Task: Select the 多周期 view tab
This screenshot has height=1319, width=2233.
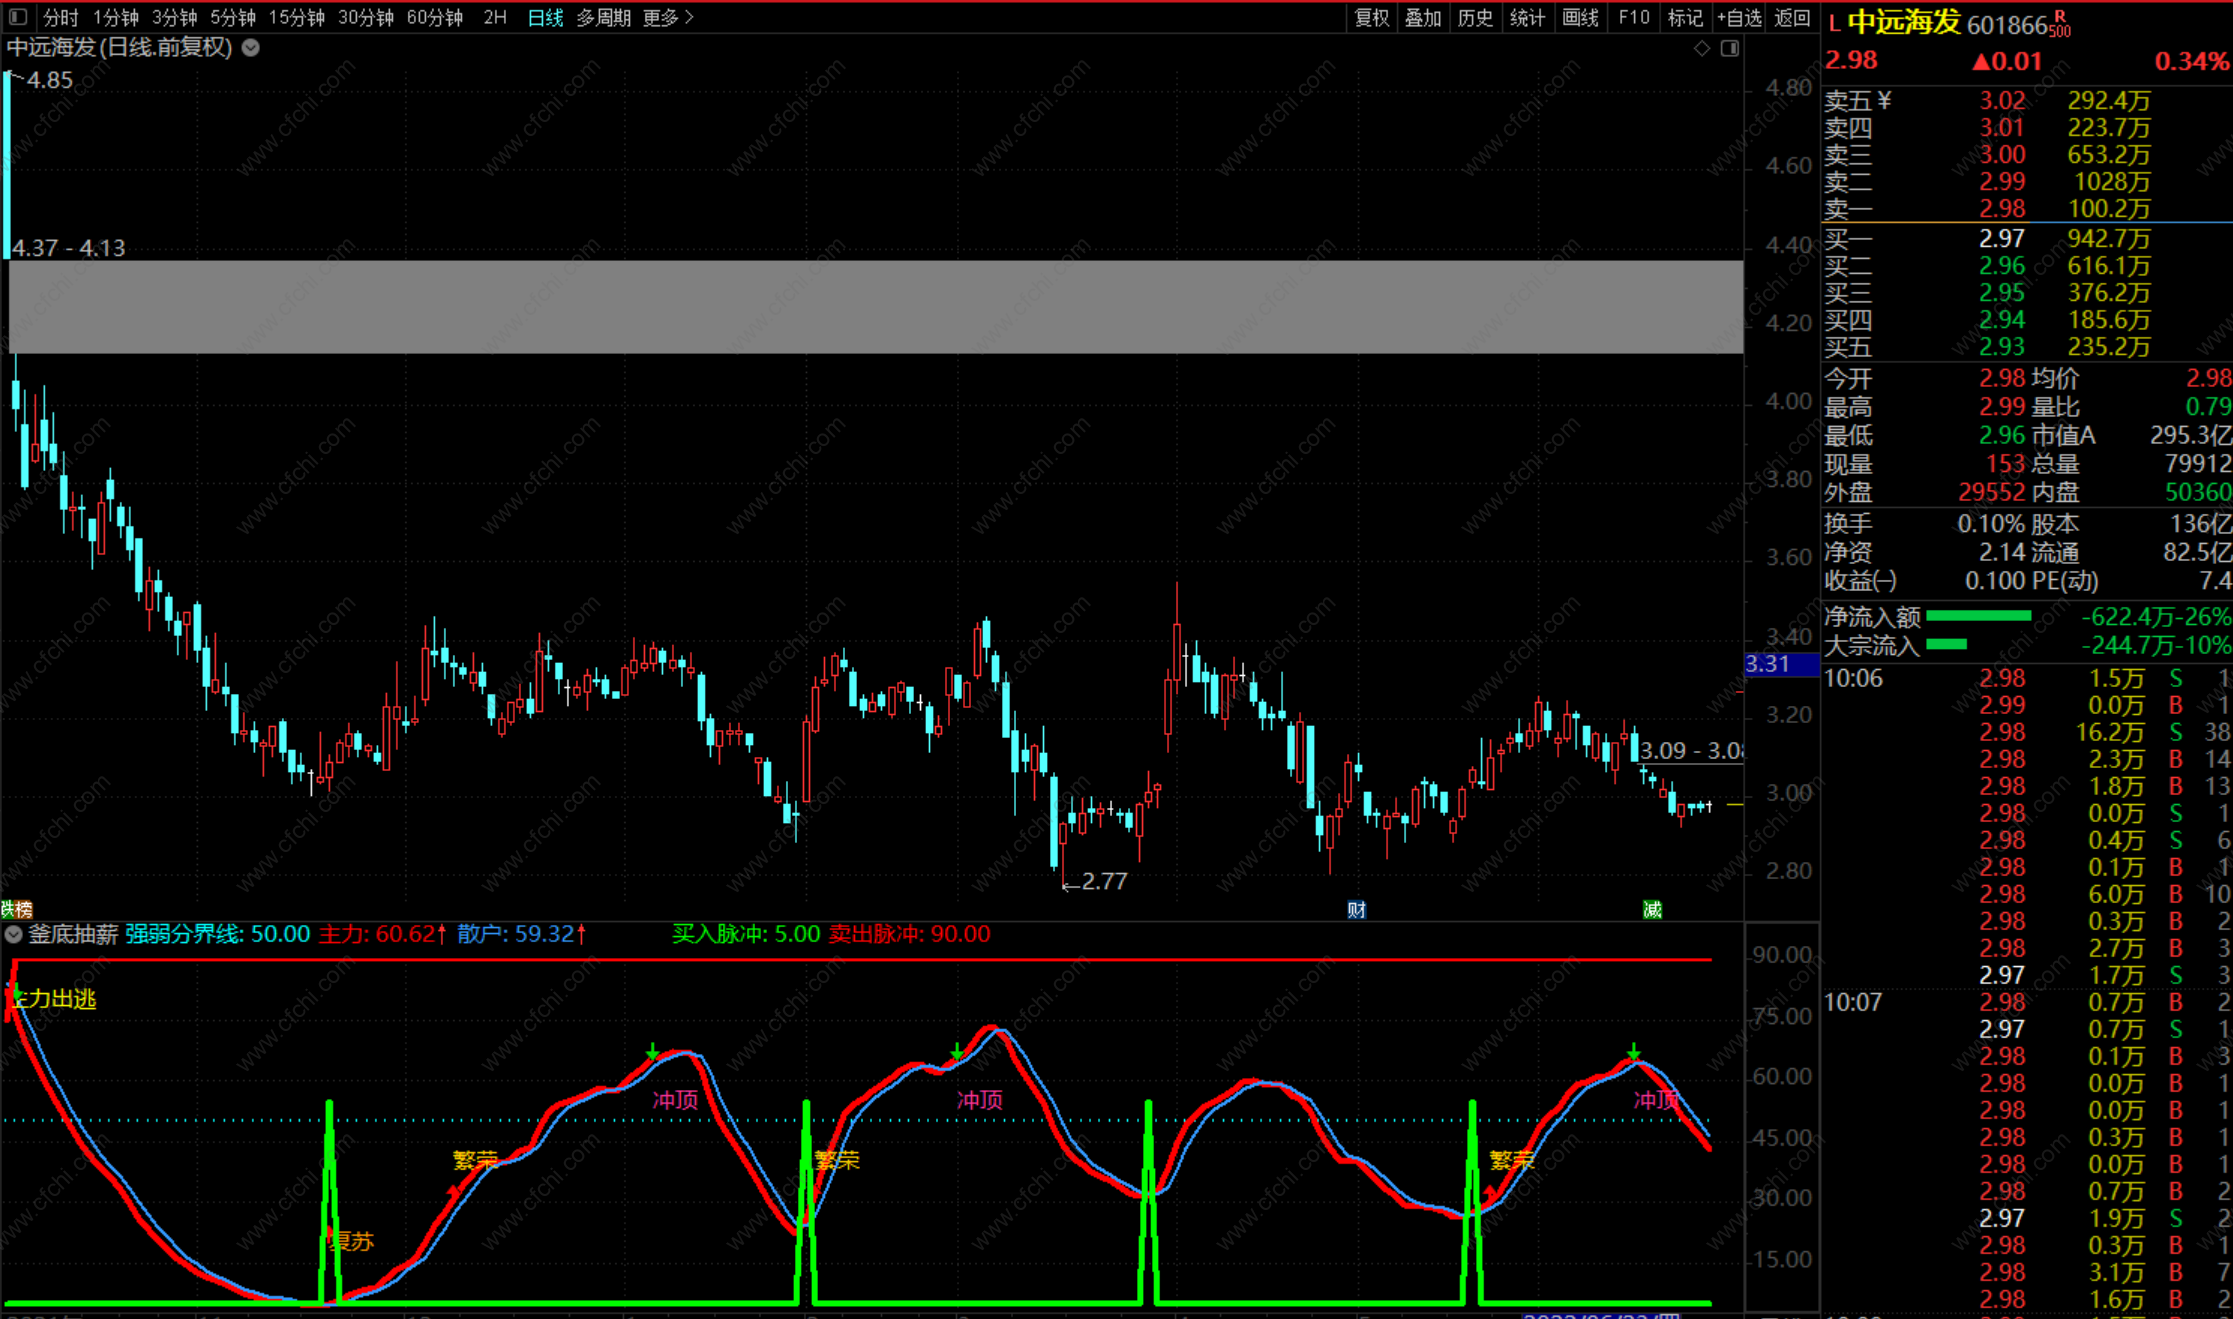Action: (x=603, y=17)
